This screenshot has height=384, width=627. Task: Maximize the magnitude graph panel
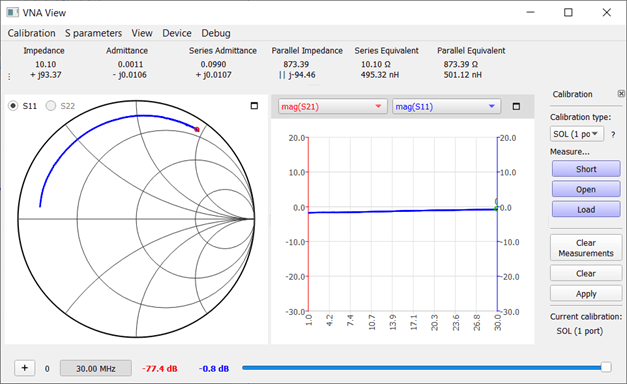(x=516, y=106)
